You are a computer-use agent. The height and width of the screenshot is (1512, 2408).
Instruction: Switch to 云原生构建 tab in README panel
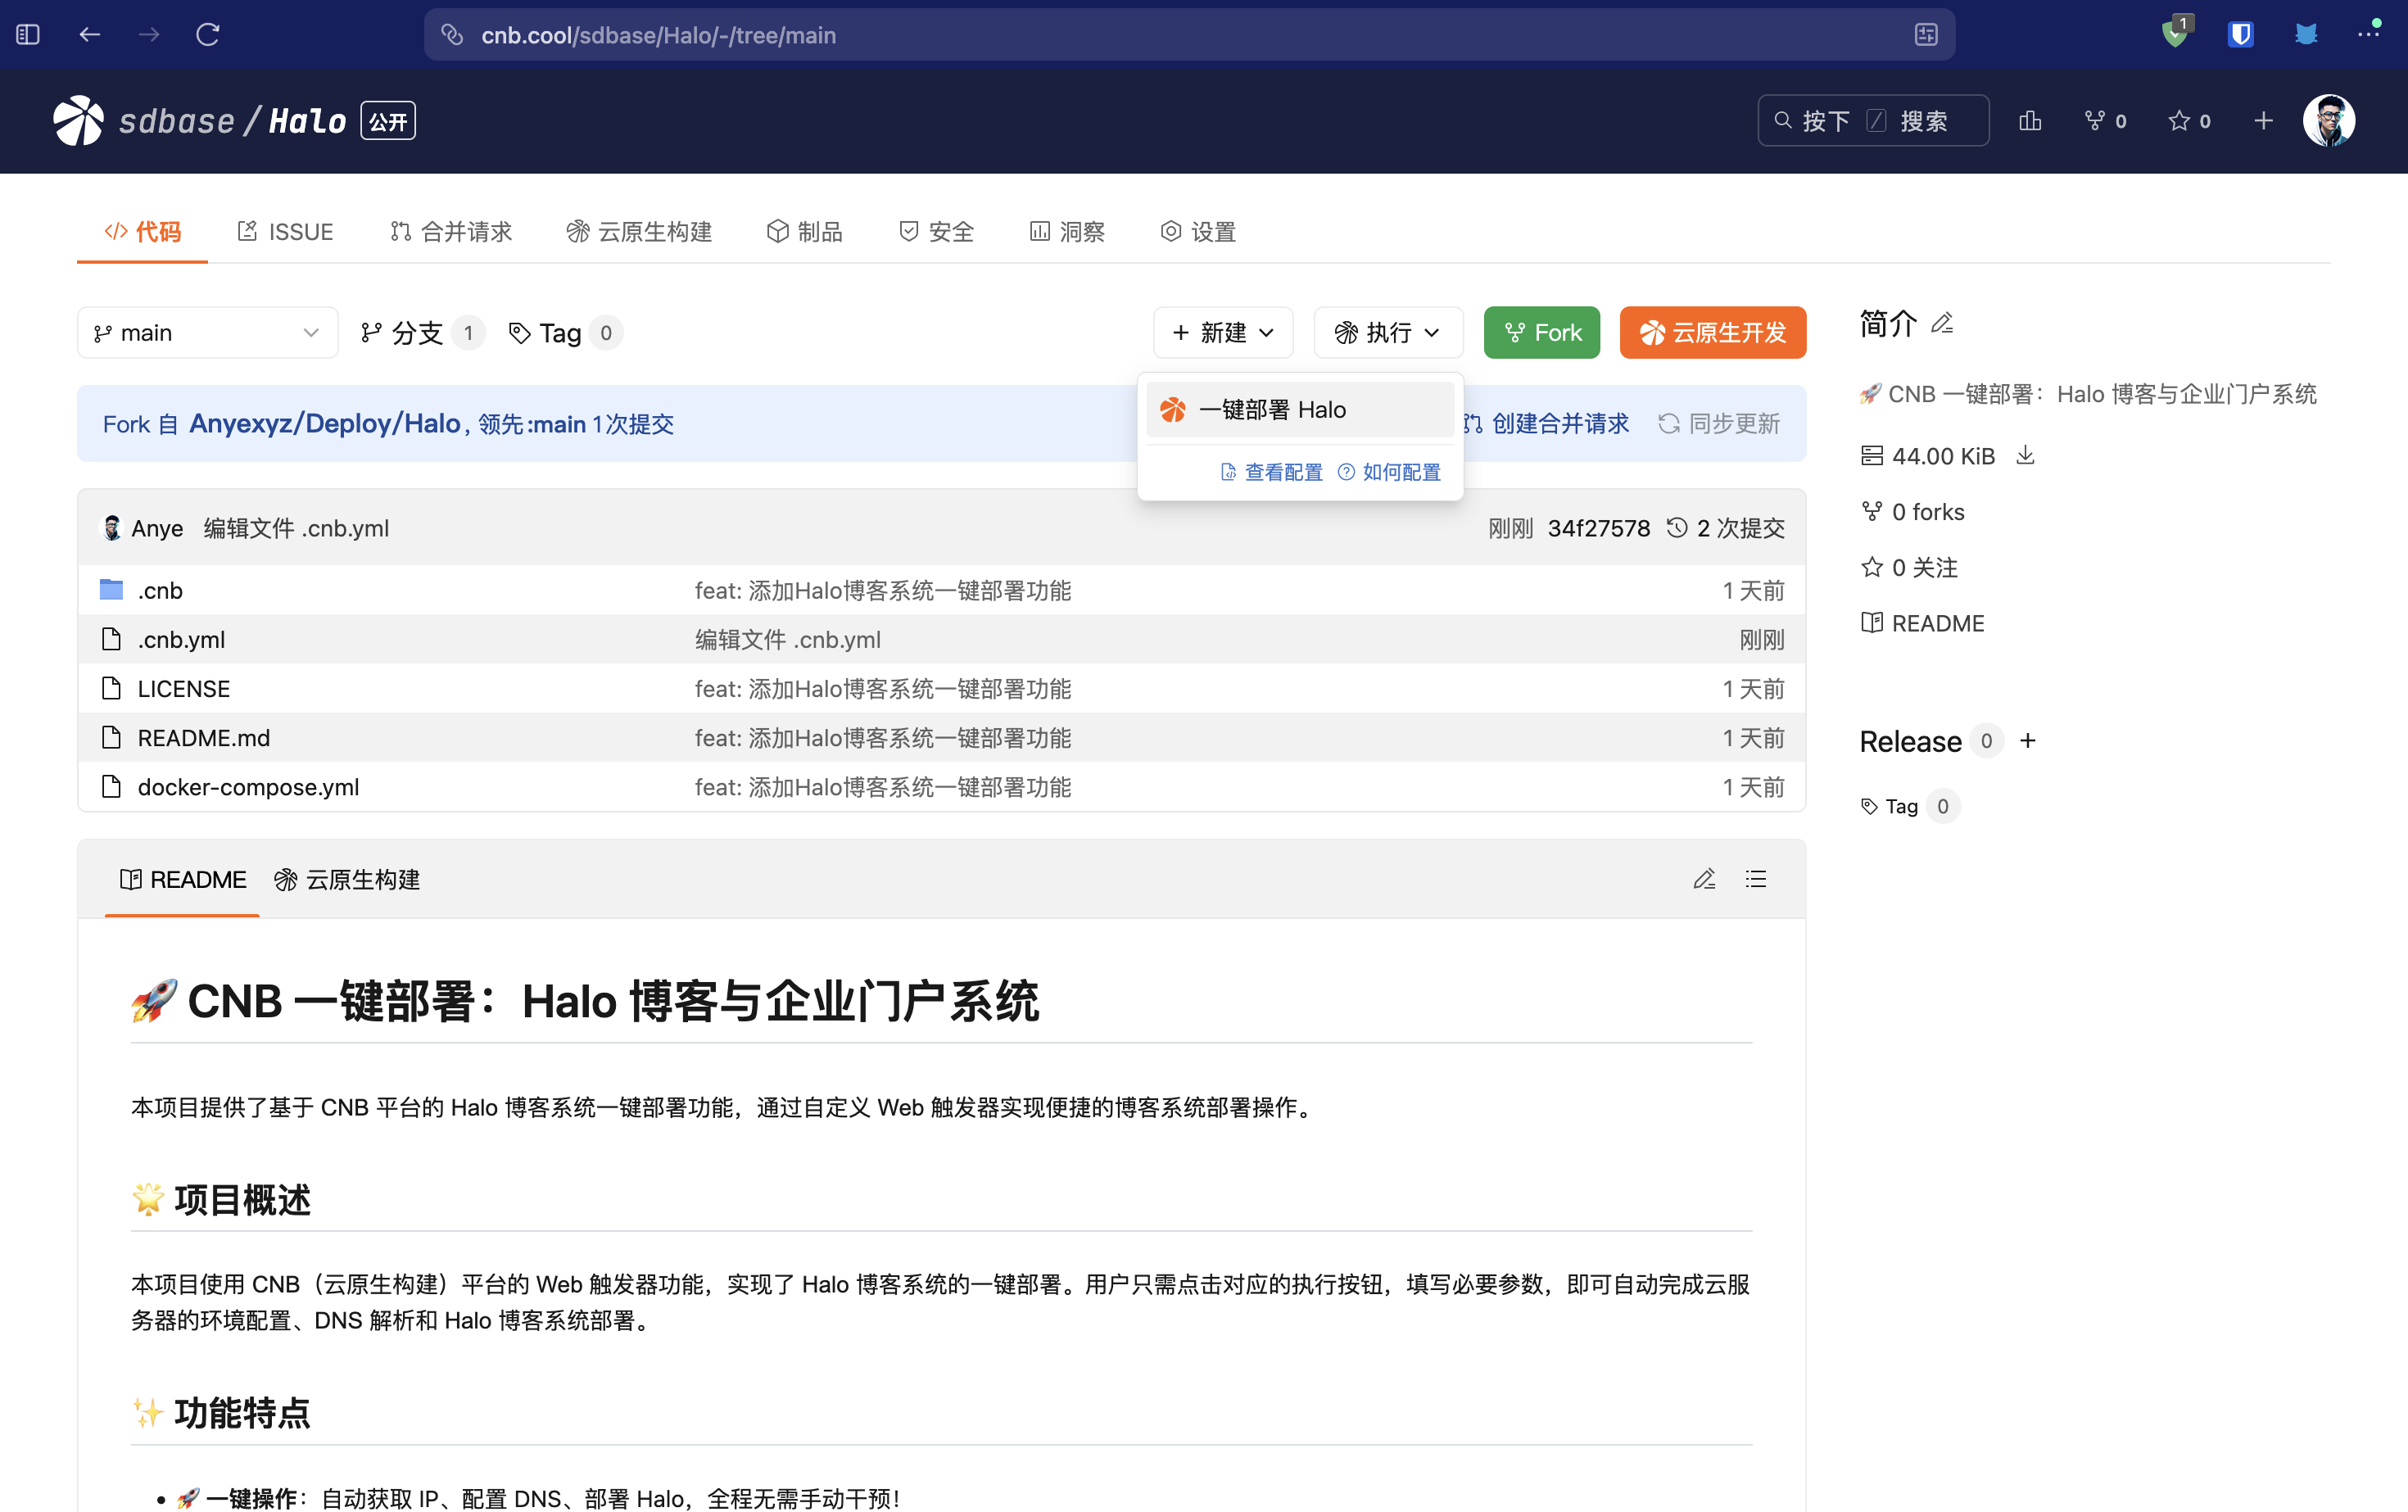[x=347, y=880]
